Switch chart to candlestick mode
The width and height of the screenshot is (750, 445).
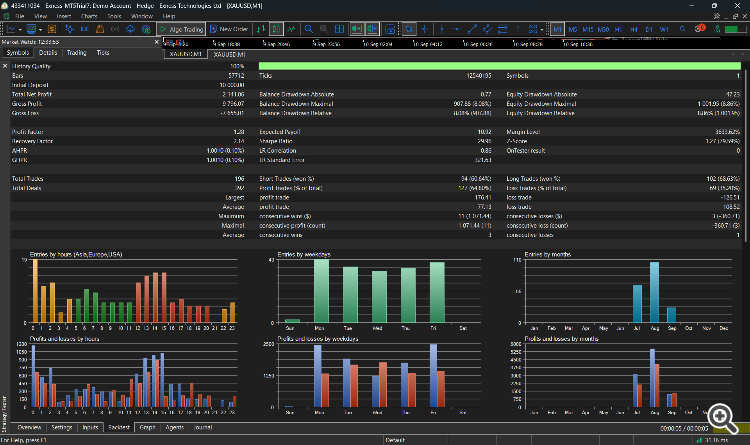tap(276, 29)
